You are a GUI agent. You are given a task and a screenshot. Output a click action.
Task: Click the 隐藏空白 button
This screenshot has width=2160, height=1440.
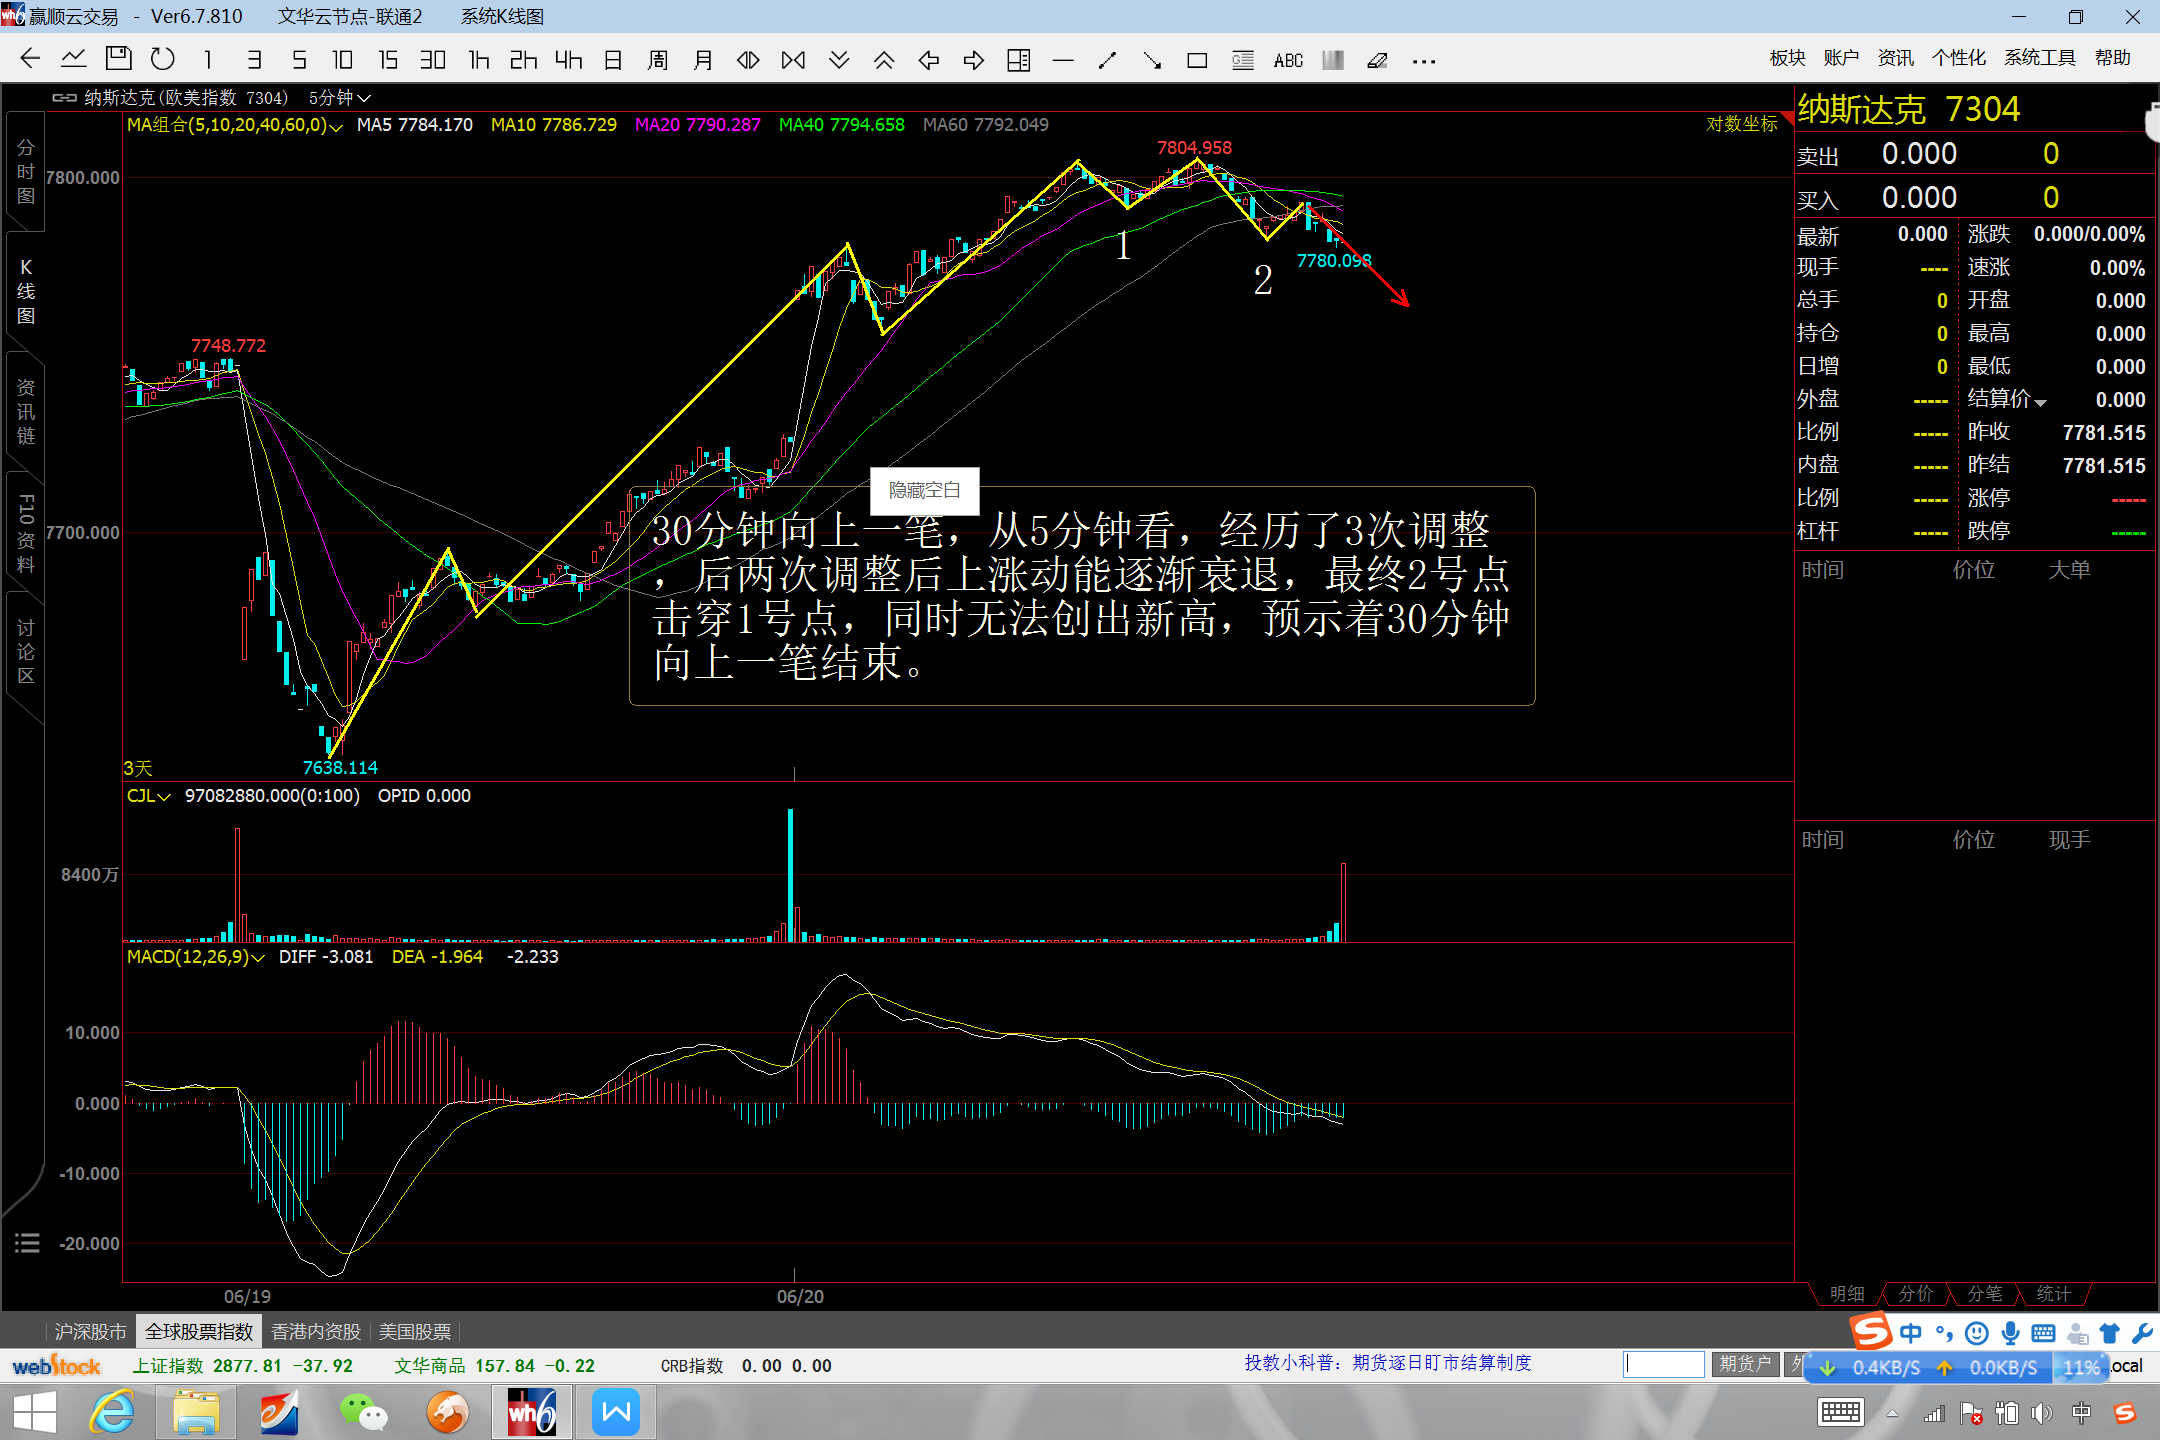coord(924,490)
